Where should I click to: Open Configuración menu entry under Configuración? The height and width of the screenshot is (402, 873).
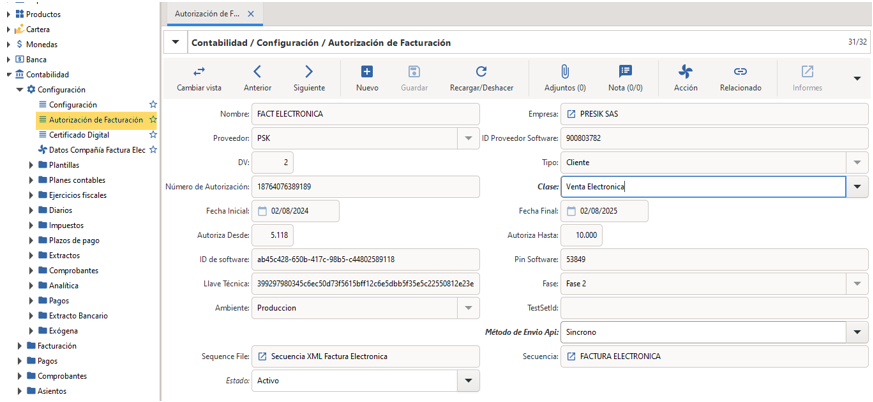tap(73, 104)
